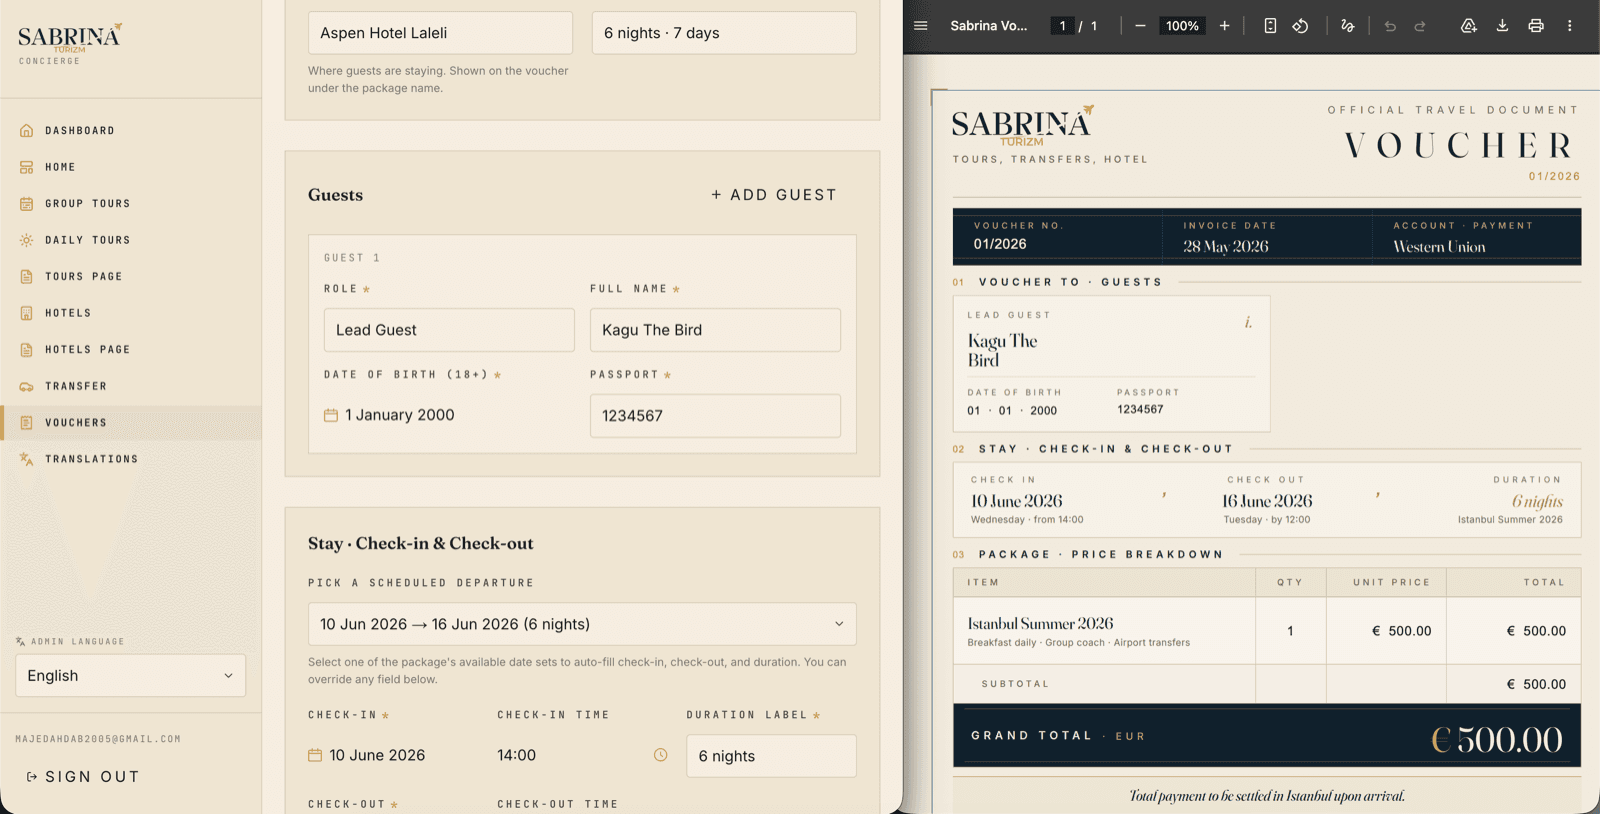Click the Dashboard house icon

tap(27, 131)
